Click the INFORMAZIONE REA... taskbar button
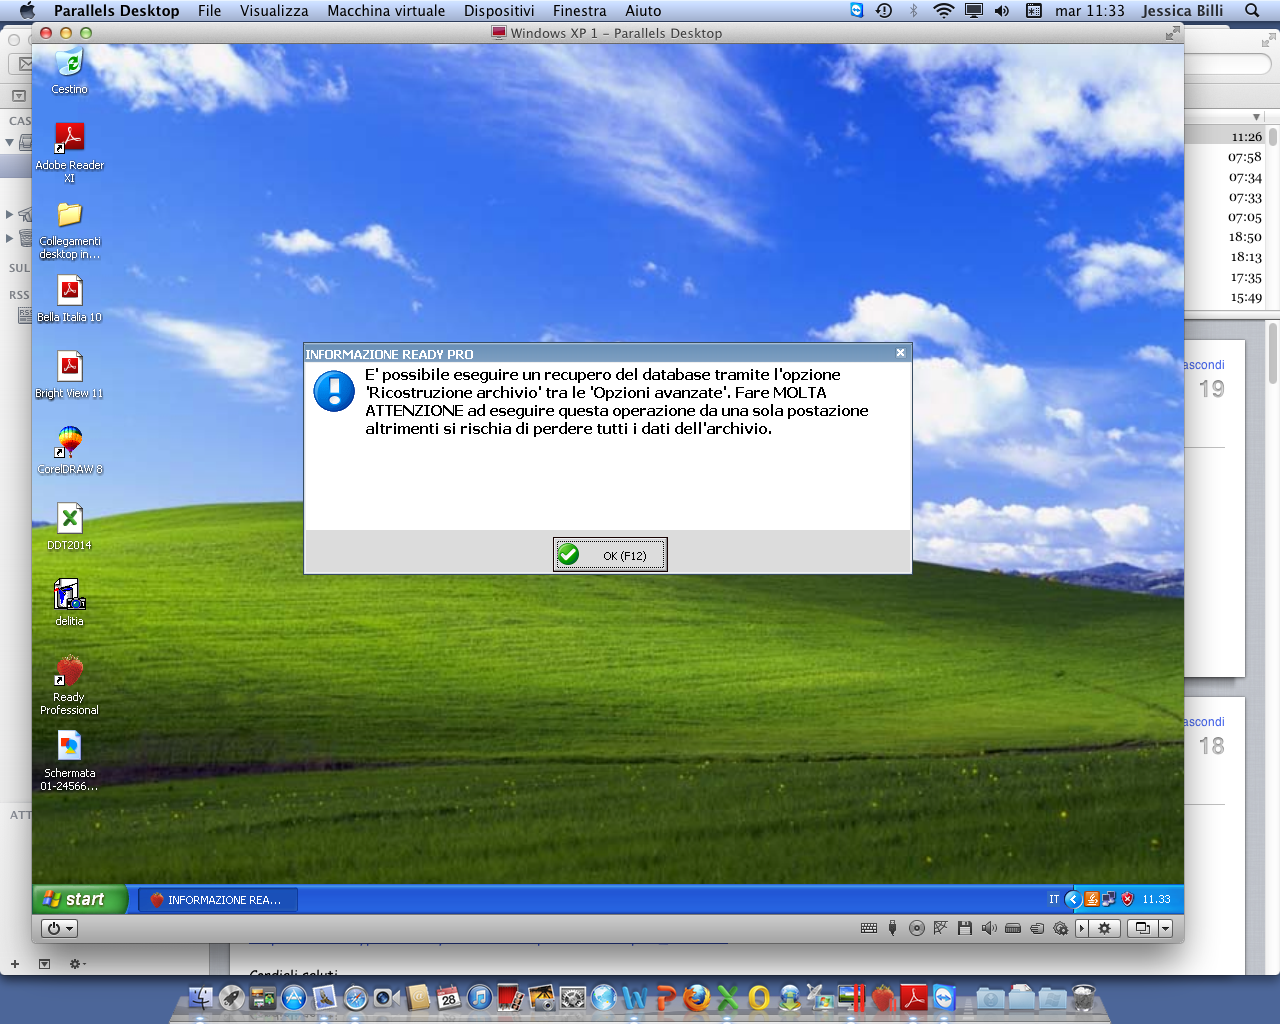Image resolution: width=1280 pixels, height=1024 pixels. [217, 900]
